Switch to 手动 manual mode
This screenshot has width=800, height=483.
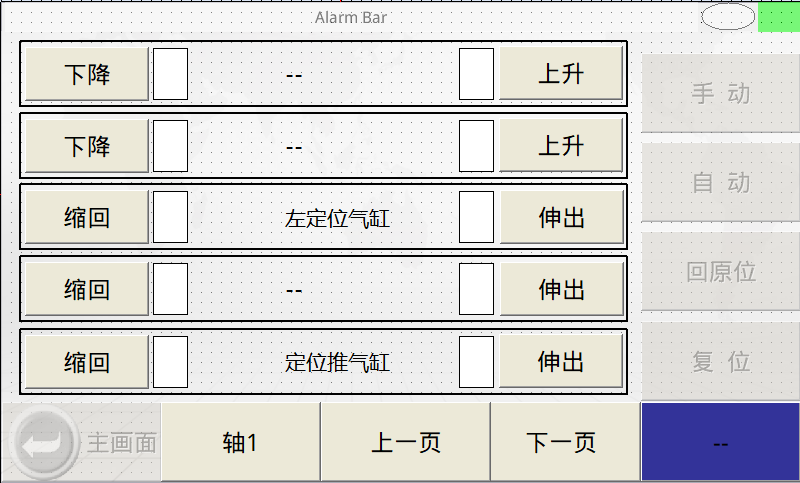720,94
